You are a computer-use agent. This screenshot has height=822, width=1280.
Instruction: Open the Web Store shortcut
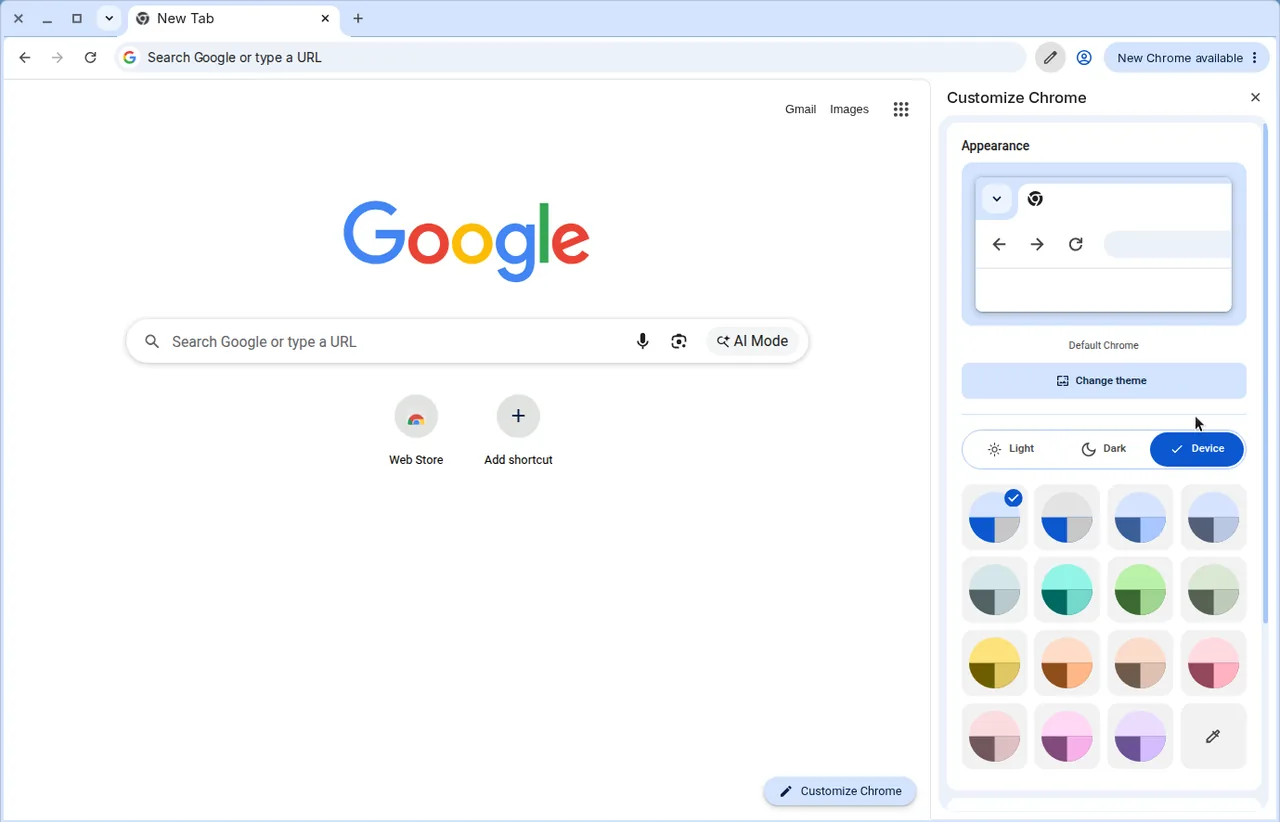point(416,431)
